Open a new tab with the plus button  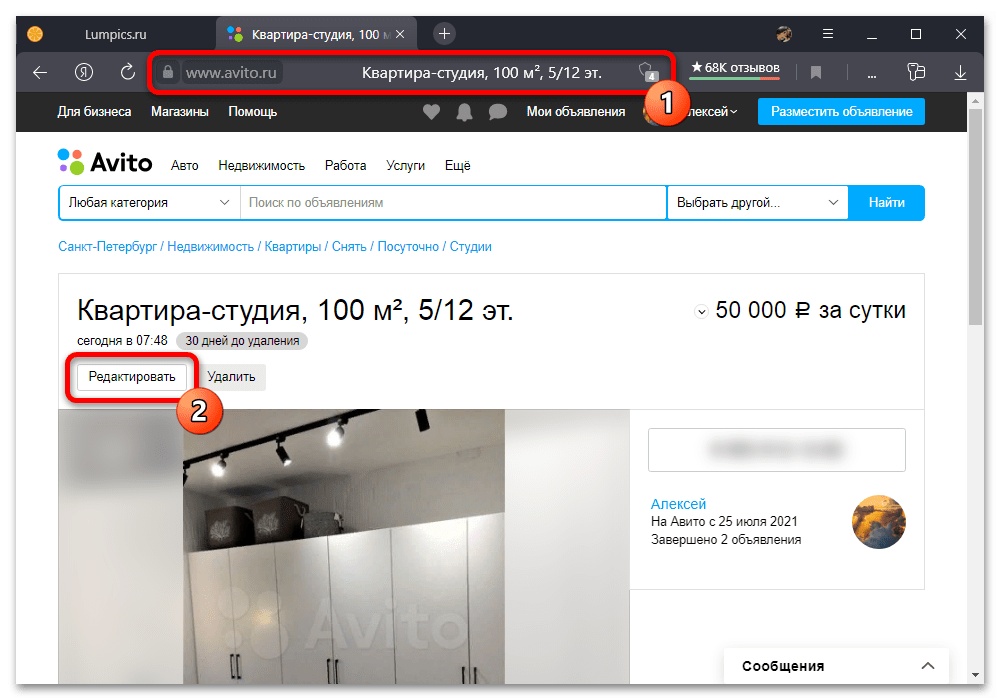pos(445,33)
